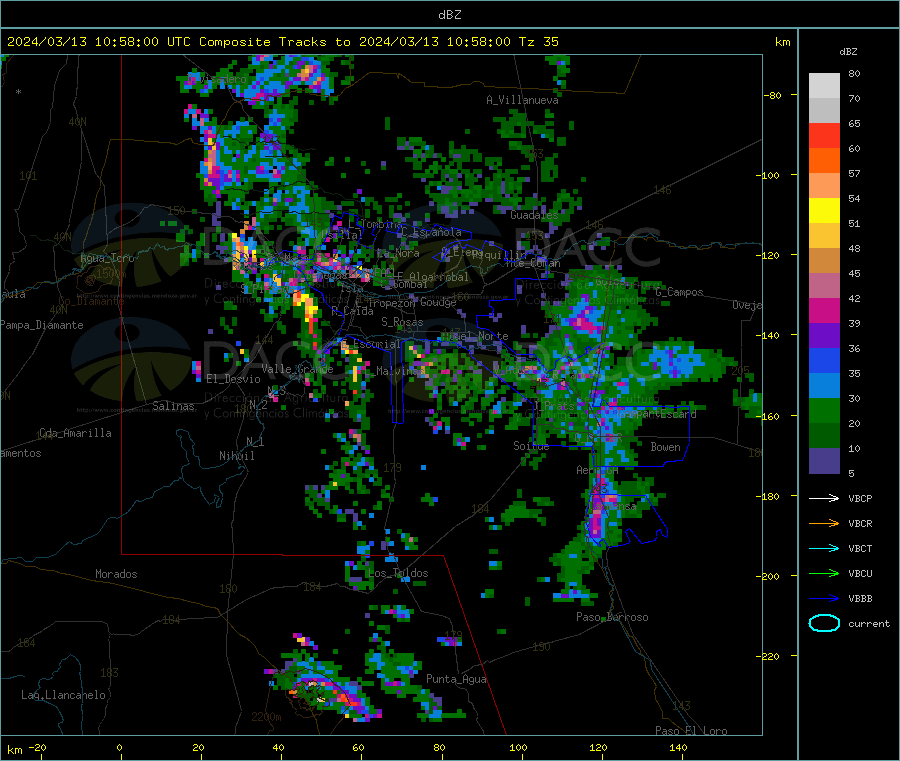The width and height of the screenshot is (900, 761).
Task: Click the '60' tick on the horizontal axis
Action: tap(358, 747)
